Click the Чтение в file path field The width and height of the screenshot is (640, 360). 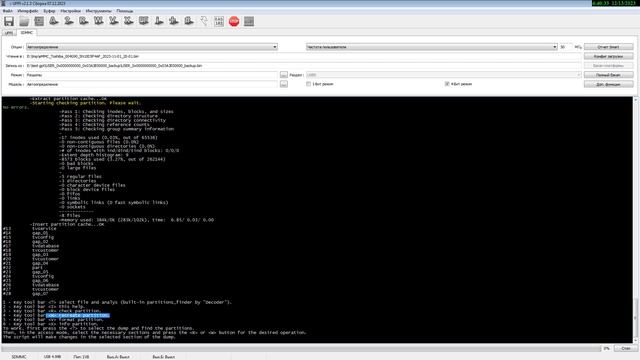click(303, 56)
